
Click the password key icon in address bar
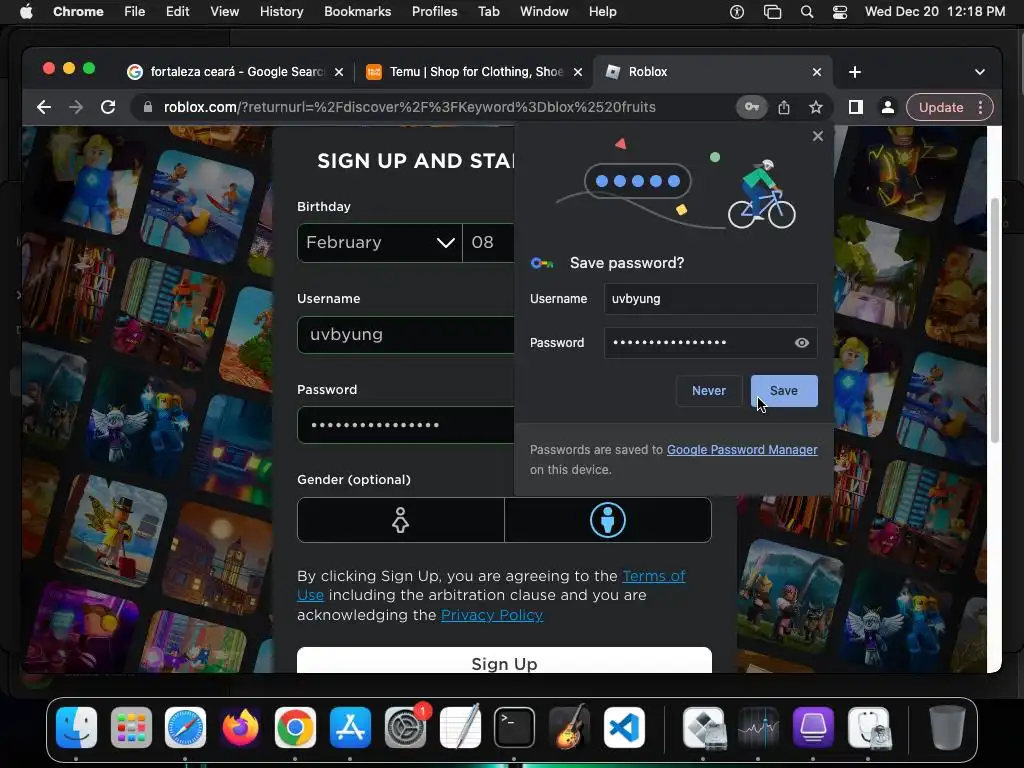click(752, 107)
